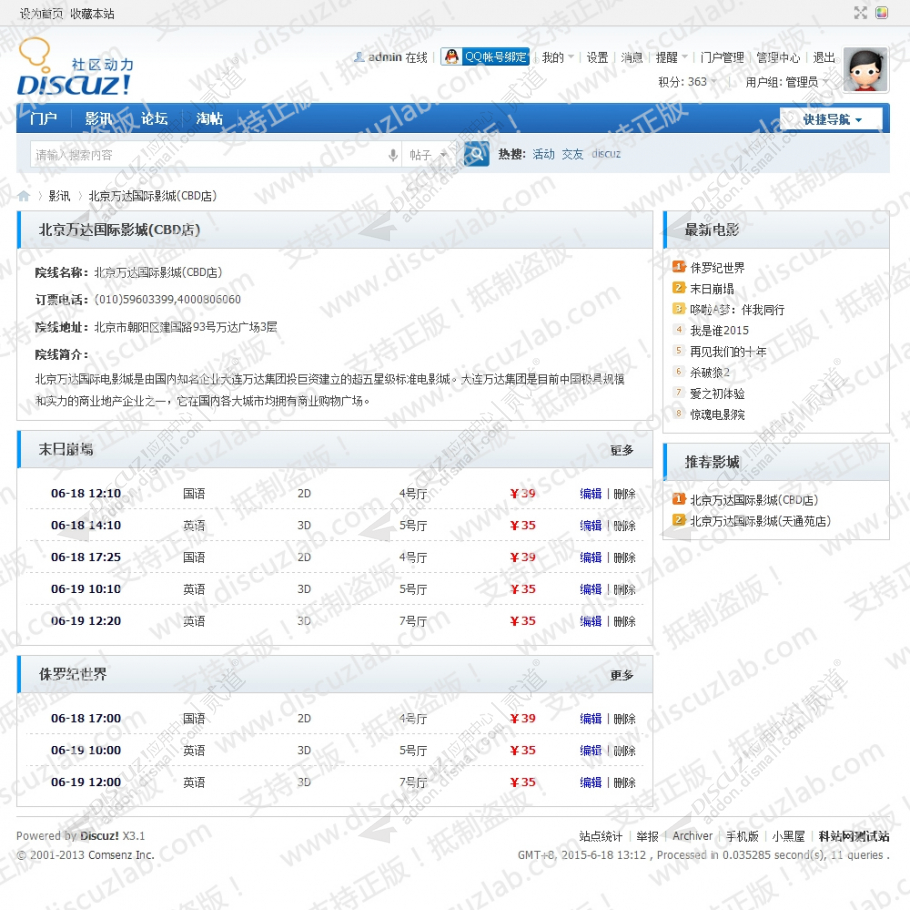Edit the 06-18 12:10 showing

tap(591, 494)
